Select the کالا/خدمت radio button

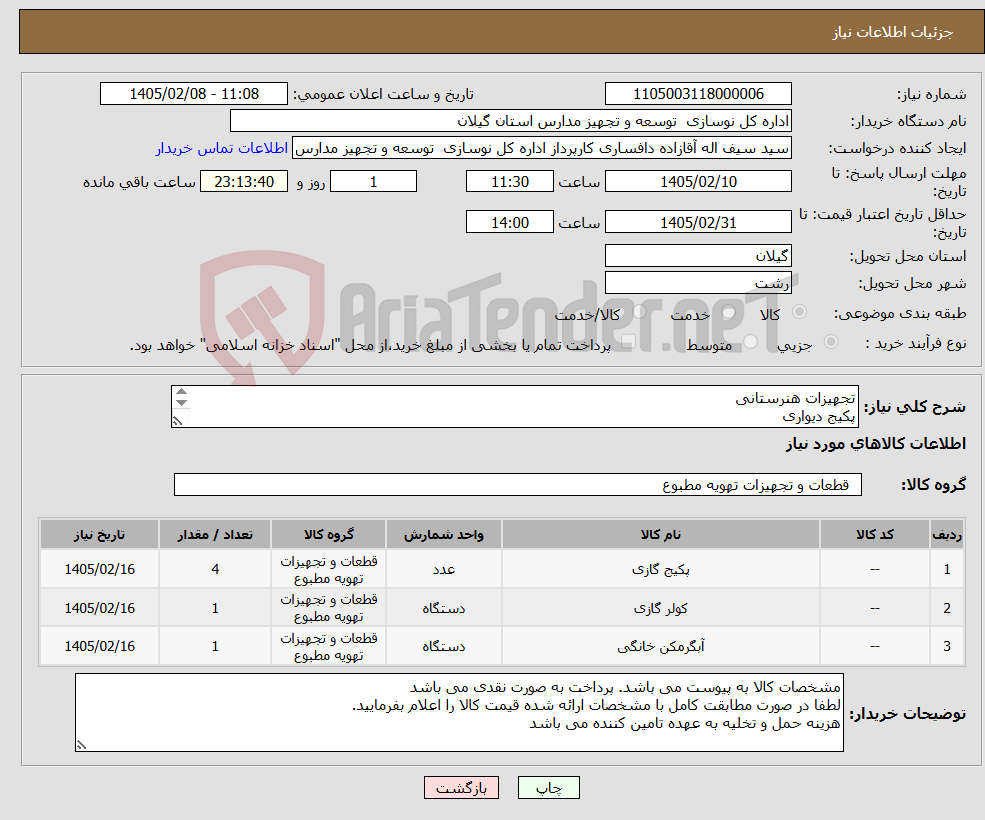click(639, 312)
